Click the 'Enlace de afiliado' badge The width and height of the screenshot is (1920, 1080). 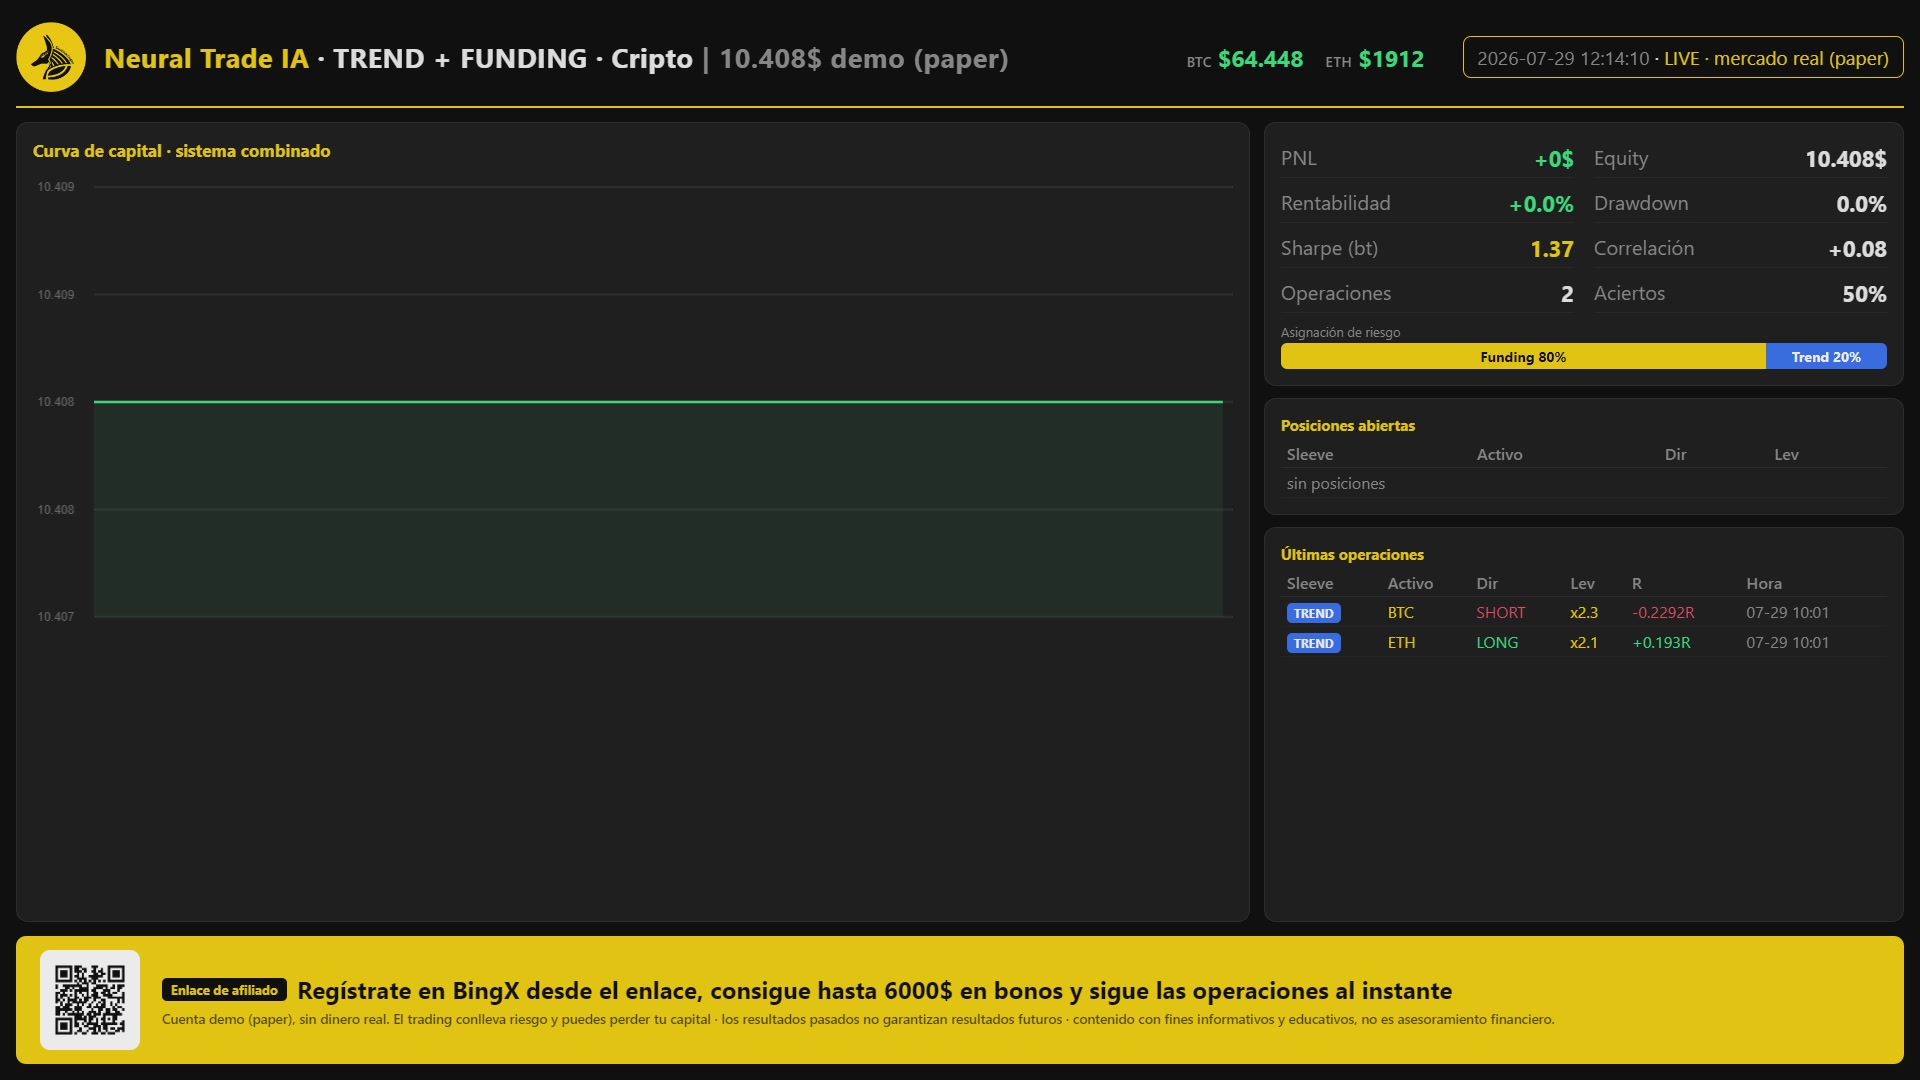224,990
